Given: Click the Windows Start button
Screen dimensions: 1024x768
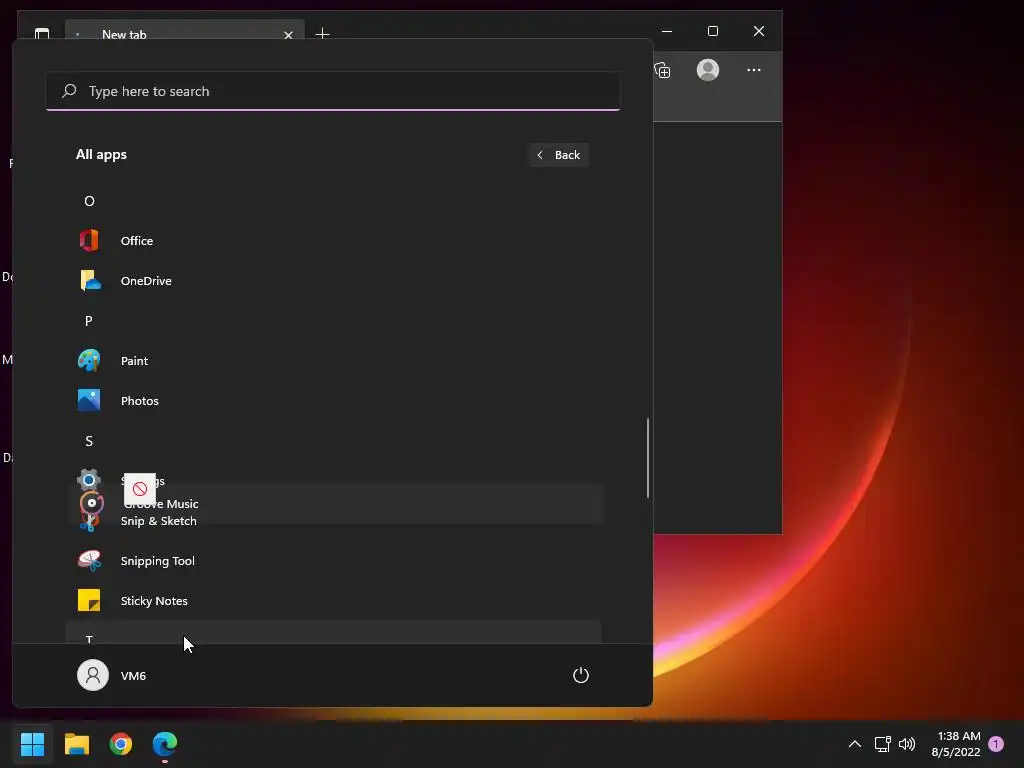Looking at the screenshot, I should (x=32, y=743).
